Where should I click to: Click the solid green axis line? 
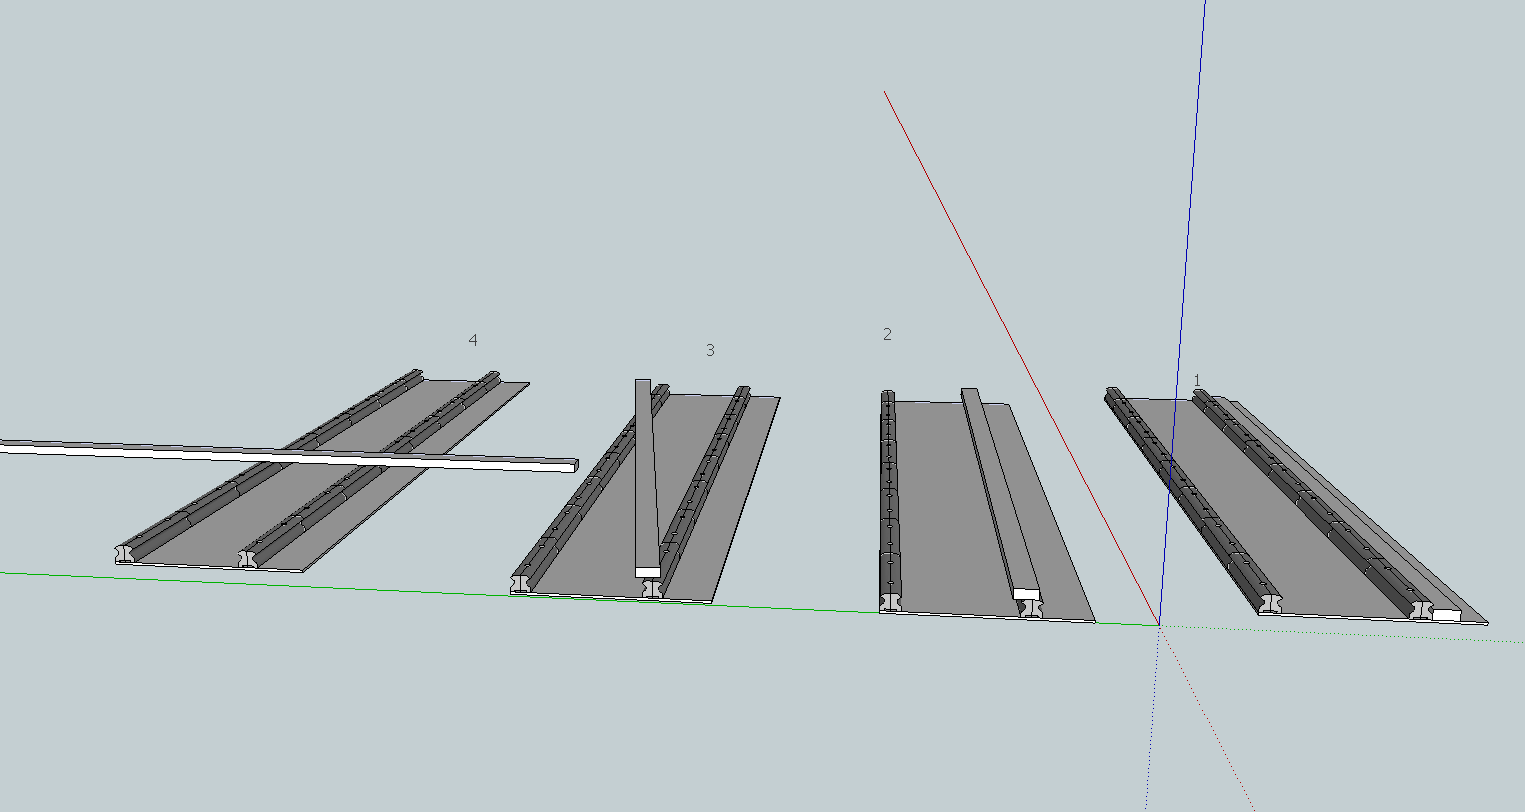click(x=300, y=583)
